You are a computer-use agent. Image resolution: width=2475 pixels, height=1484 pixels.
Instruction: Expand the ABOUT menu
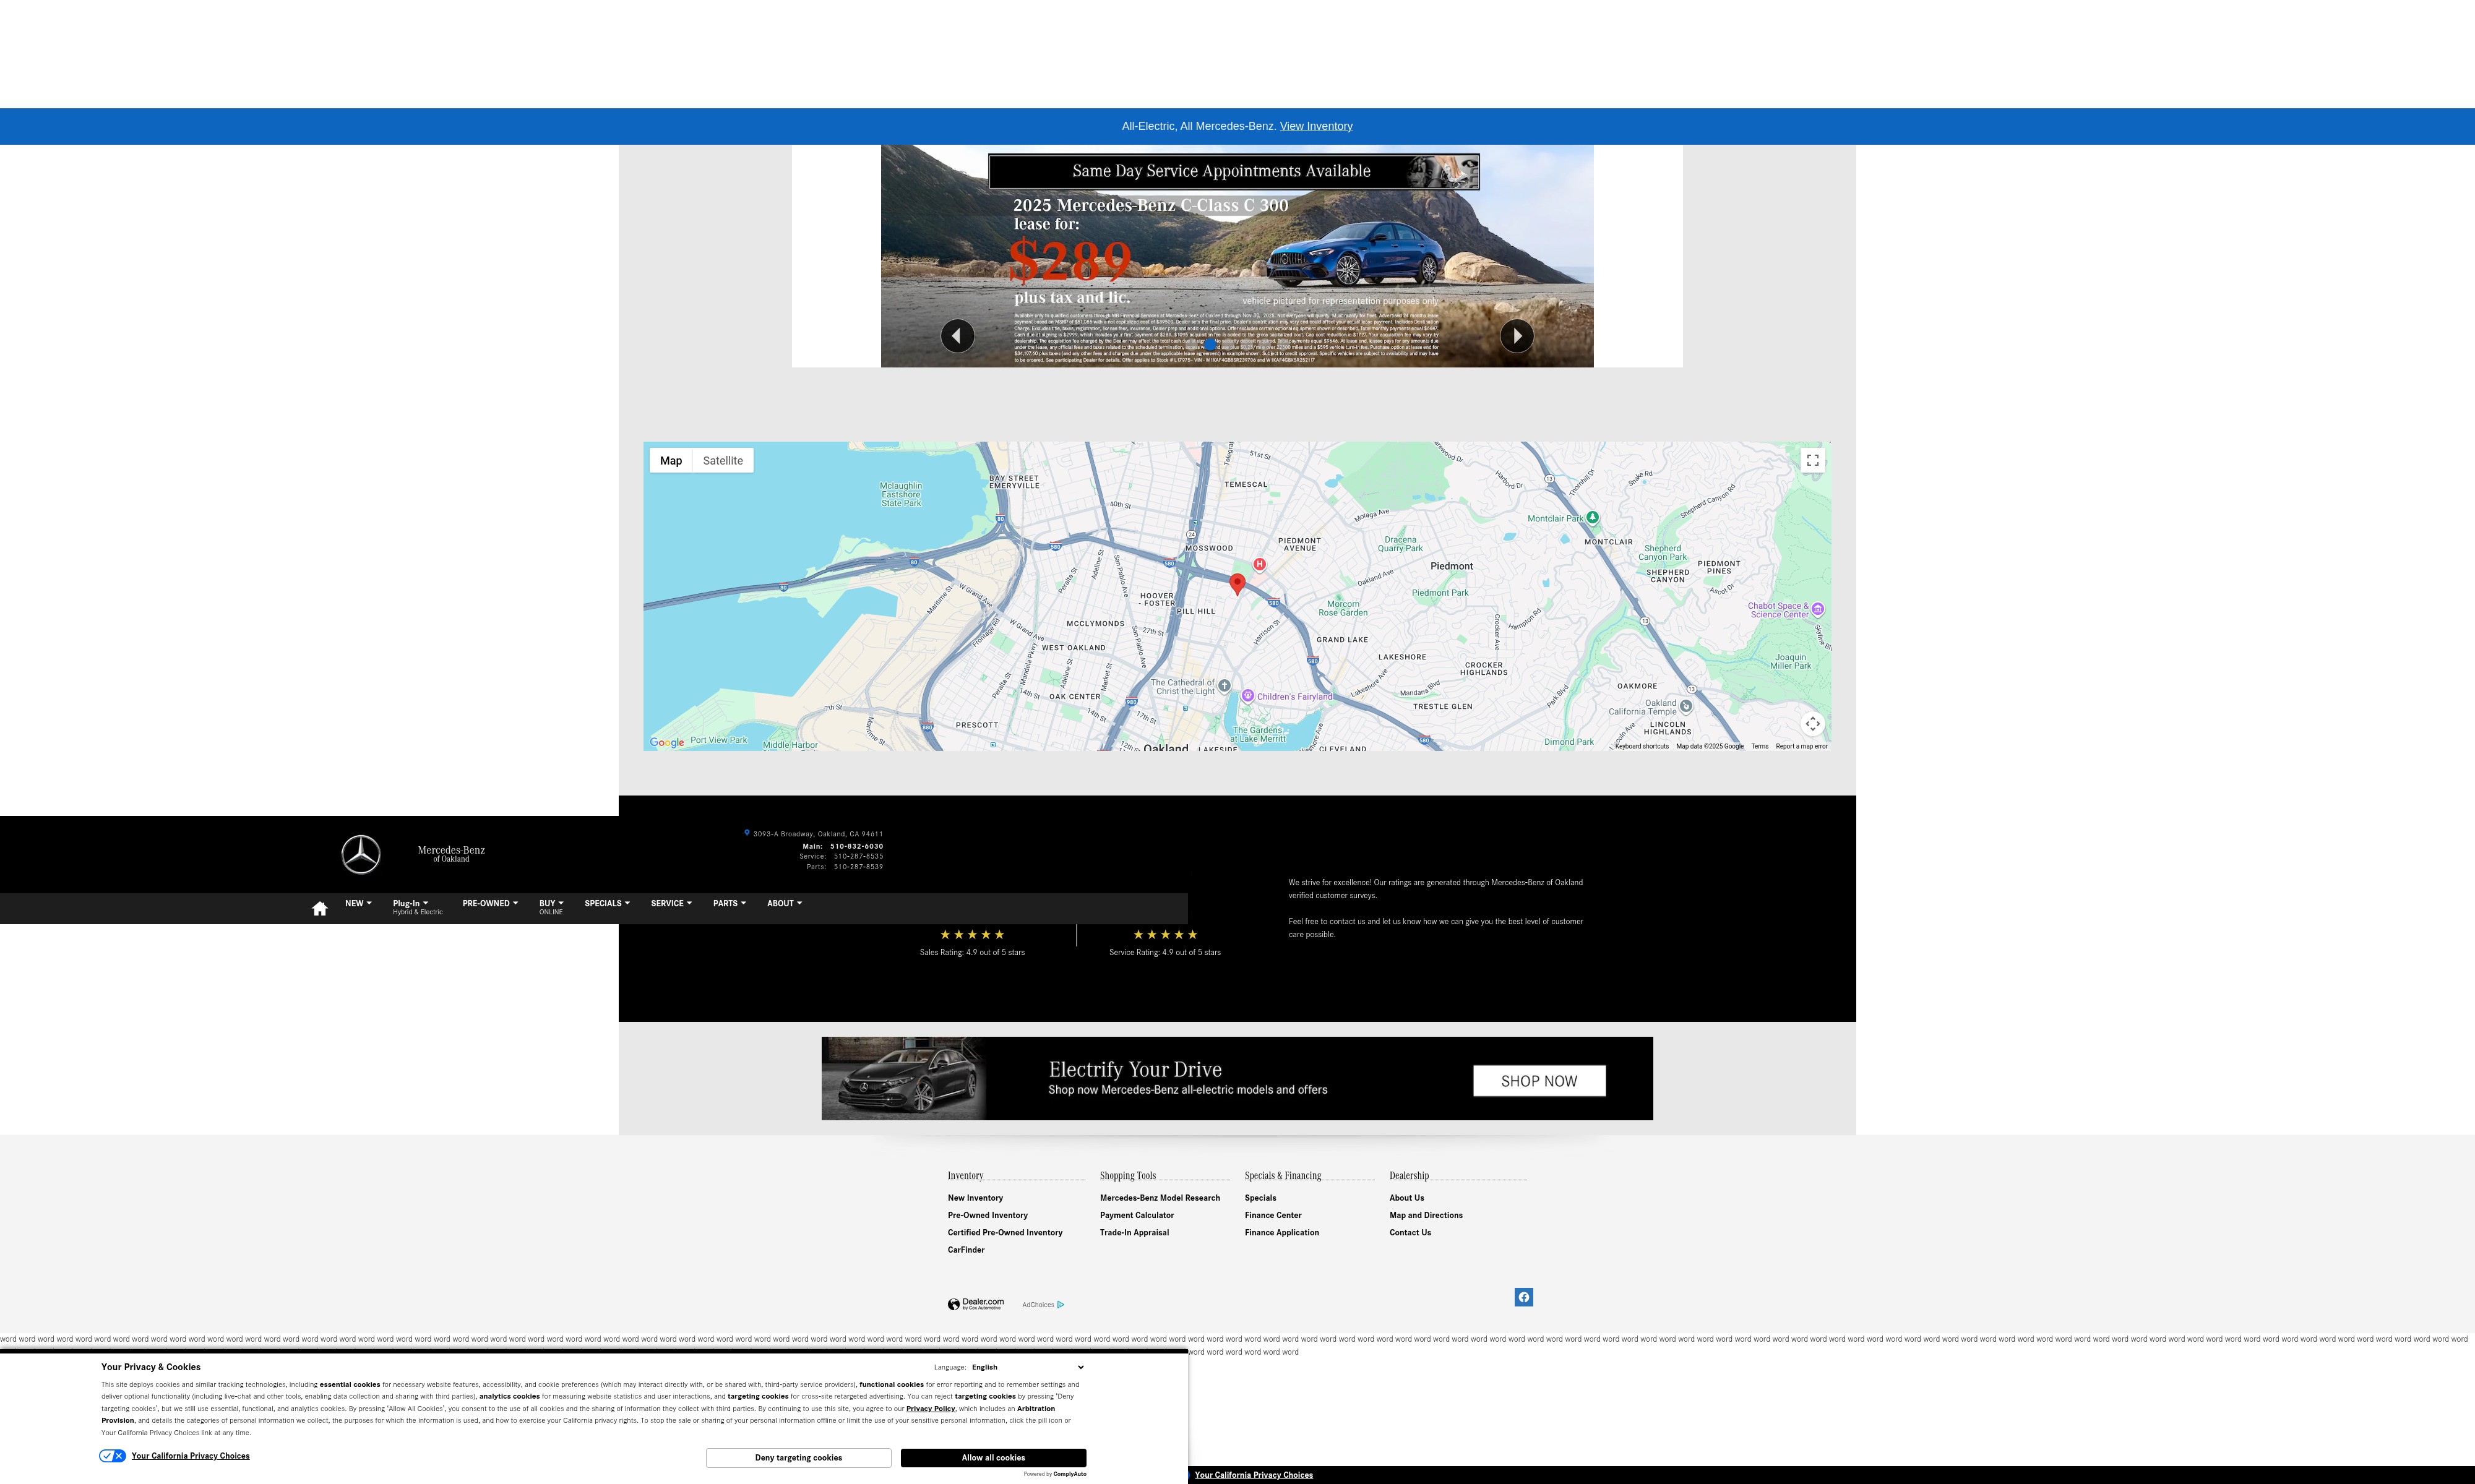(x=784, y=903)
